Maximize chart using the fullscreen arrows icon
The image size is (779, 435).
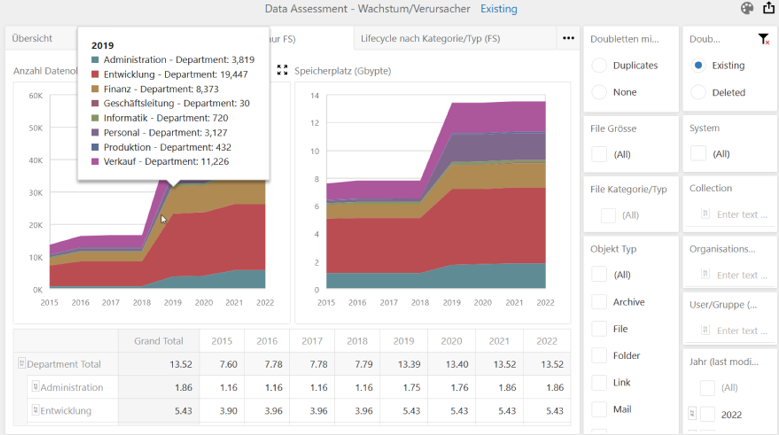pyautogui.click(x=282, y=71)
